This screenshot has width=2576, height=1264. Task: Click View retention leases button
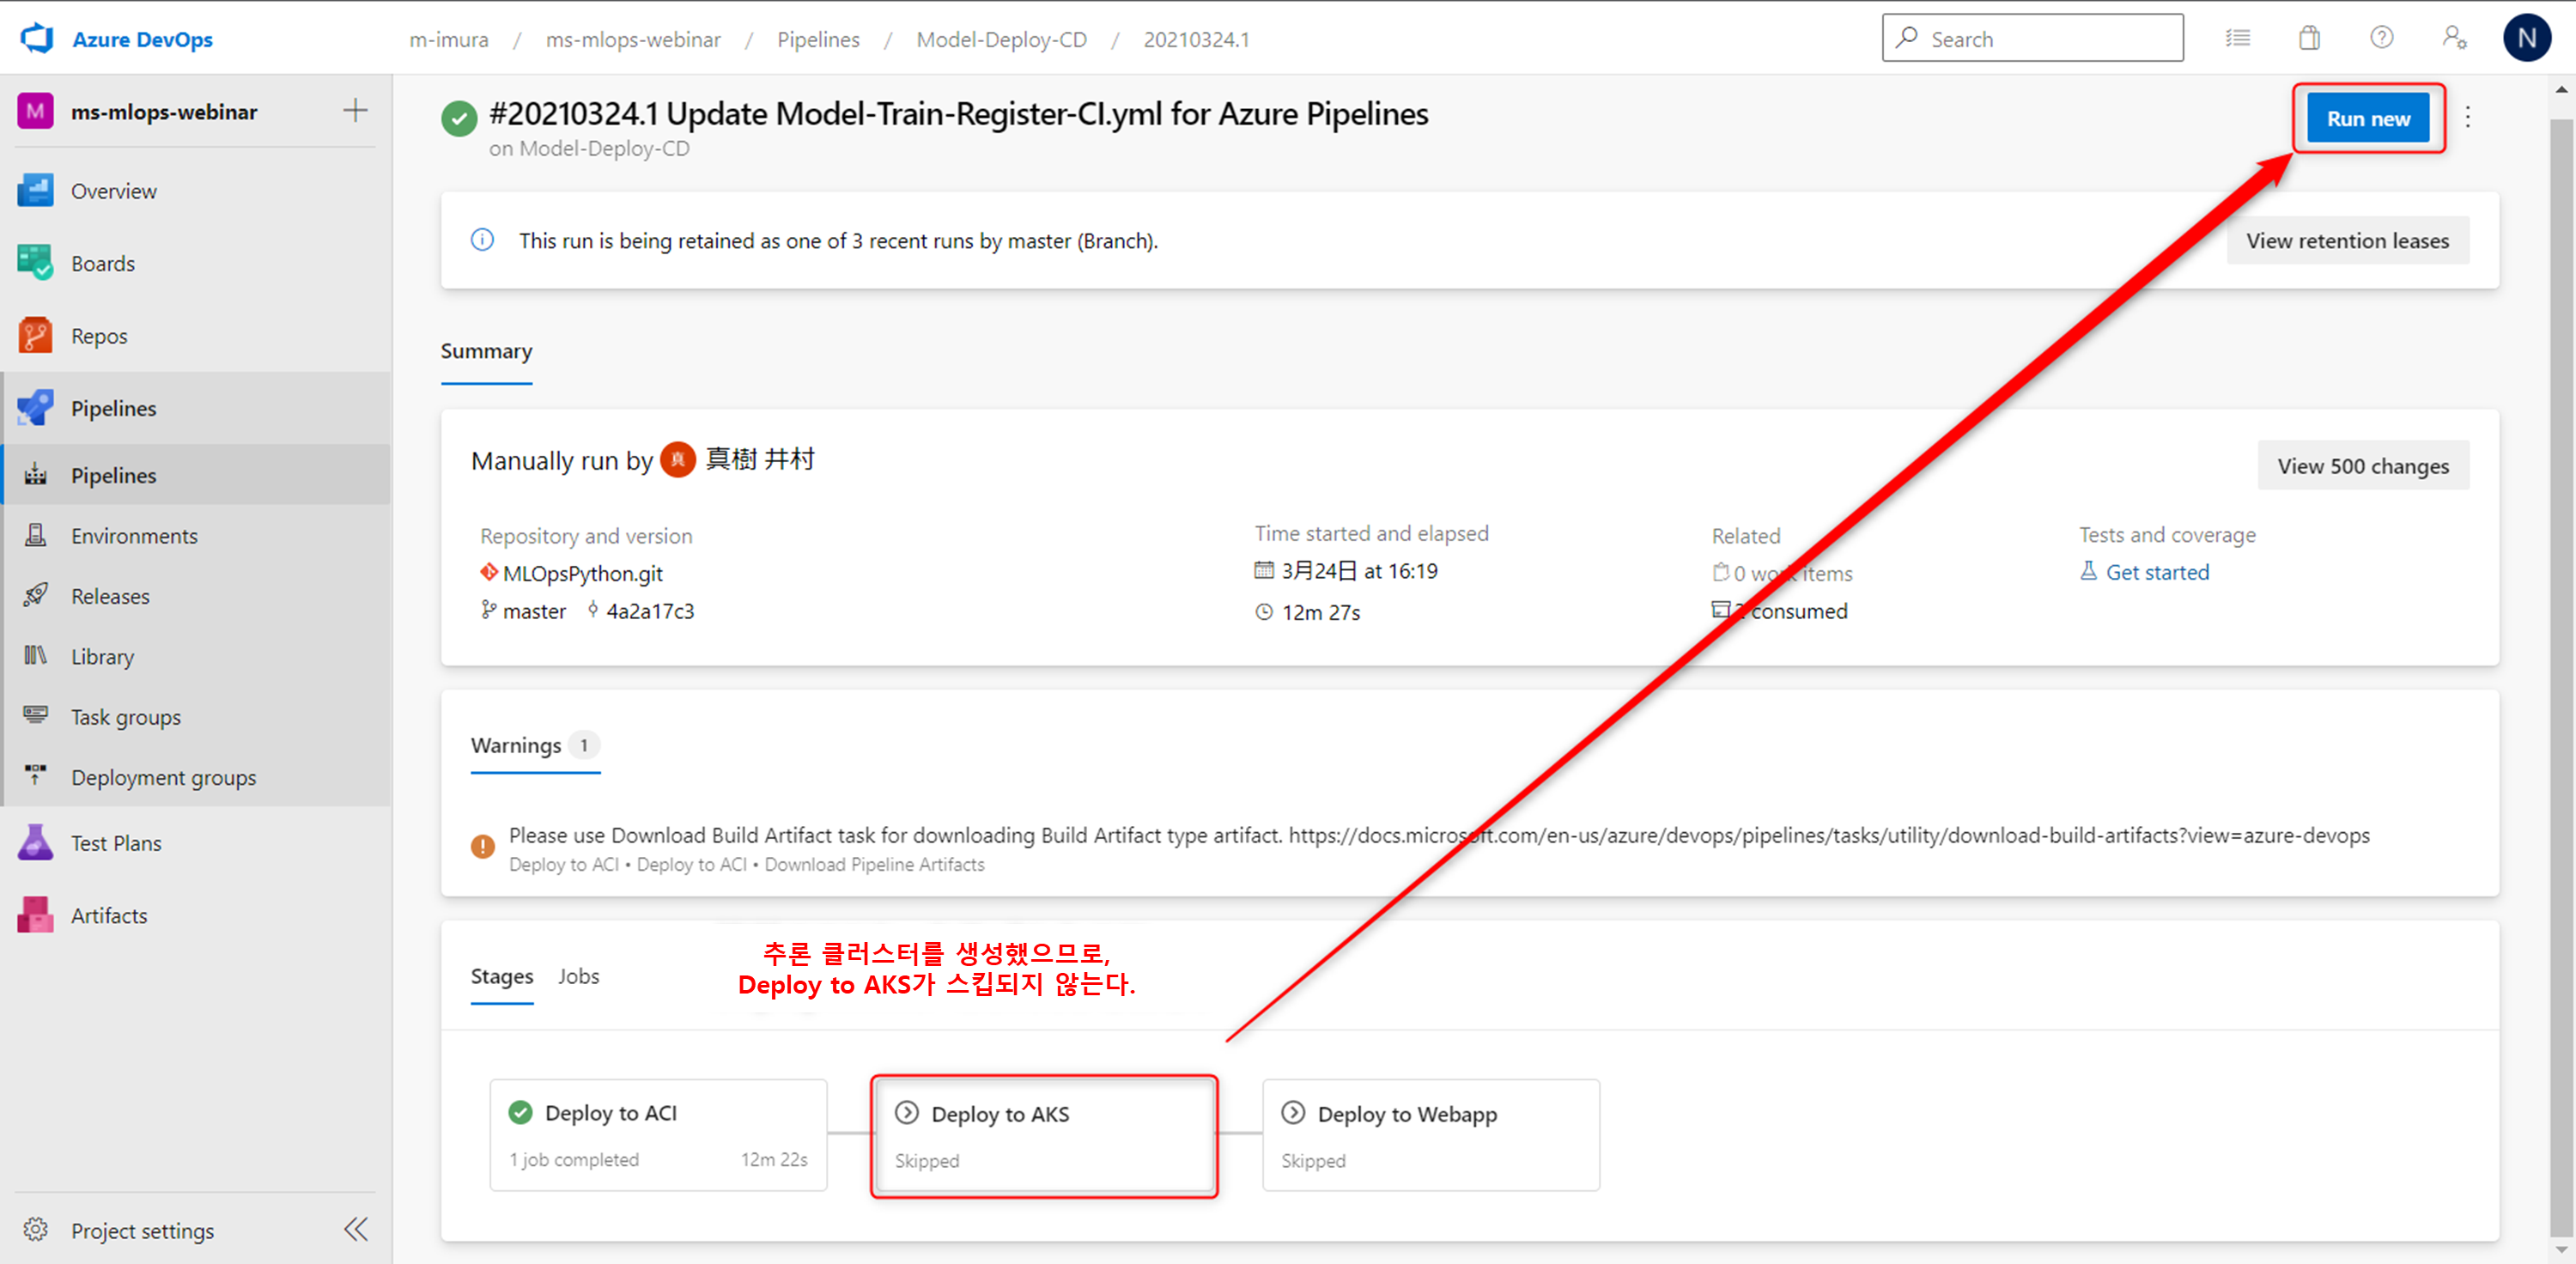click(2346, 241)
